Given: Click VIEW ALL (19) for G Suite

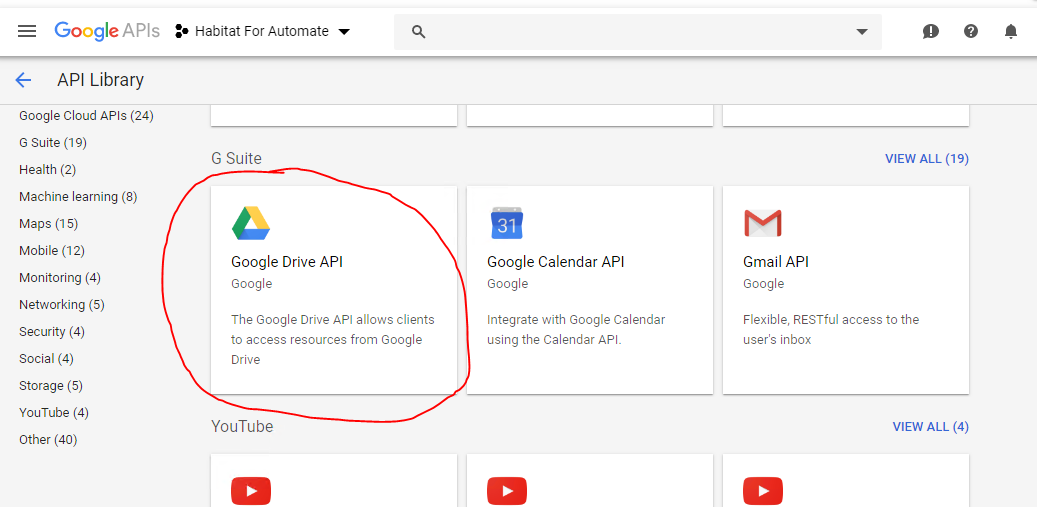Looking at the screenshot, I should 927,159.
